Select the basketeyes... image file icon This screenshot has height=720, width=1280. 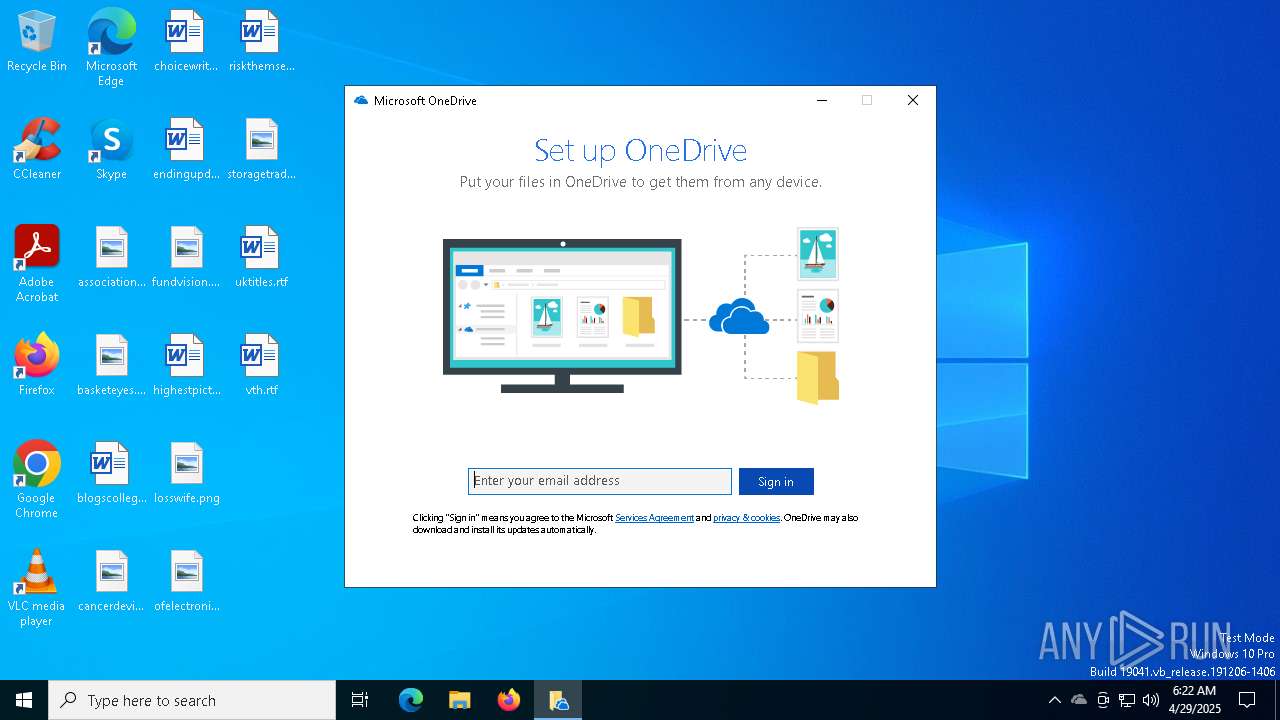coord(111,366)
